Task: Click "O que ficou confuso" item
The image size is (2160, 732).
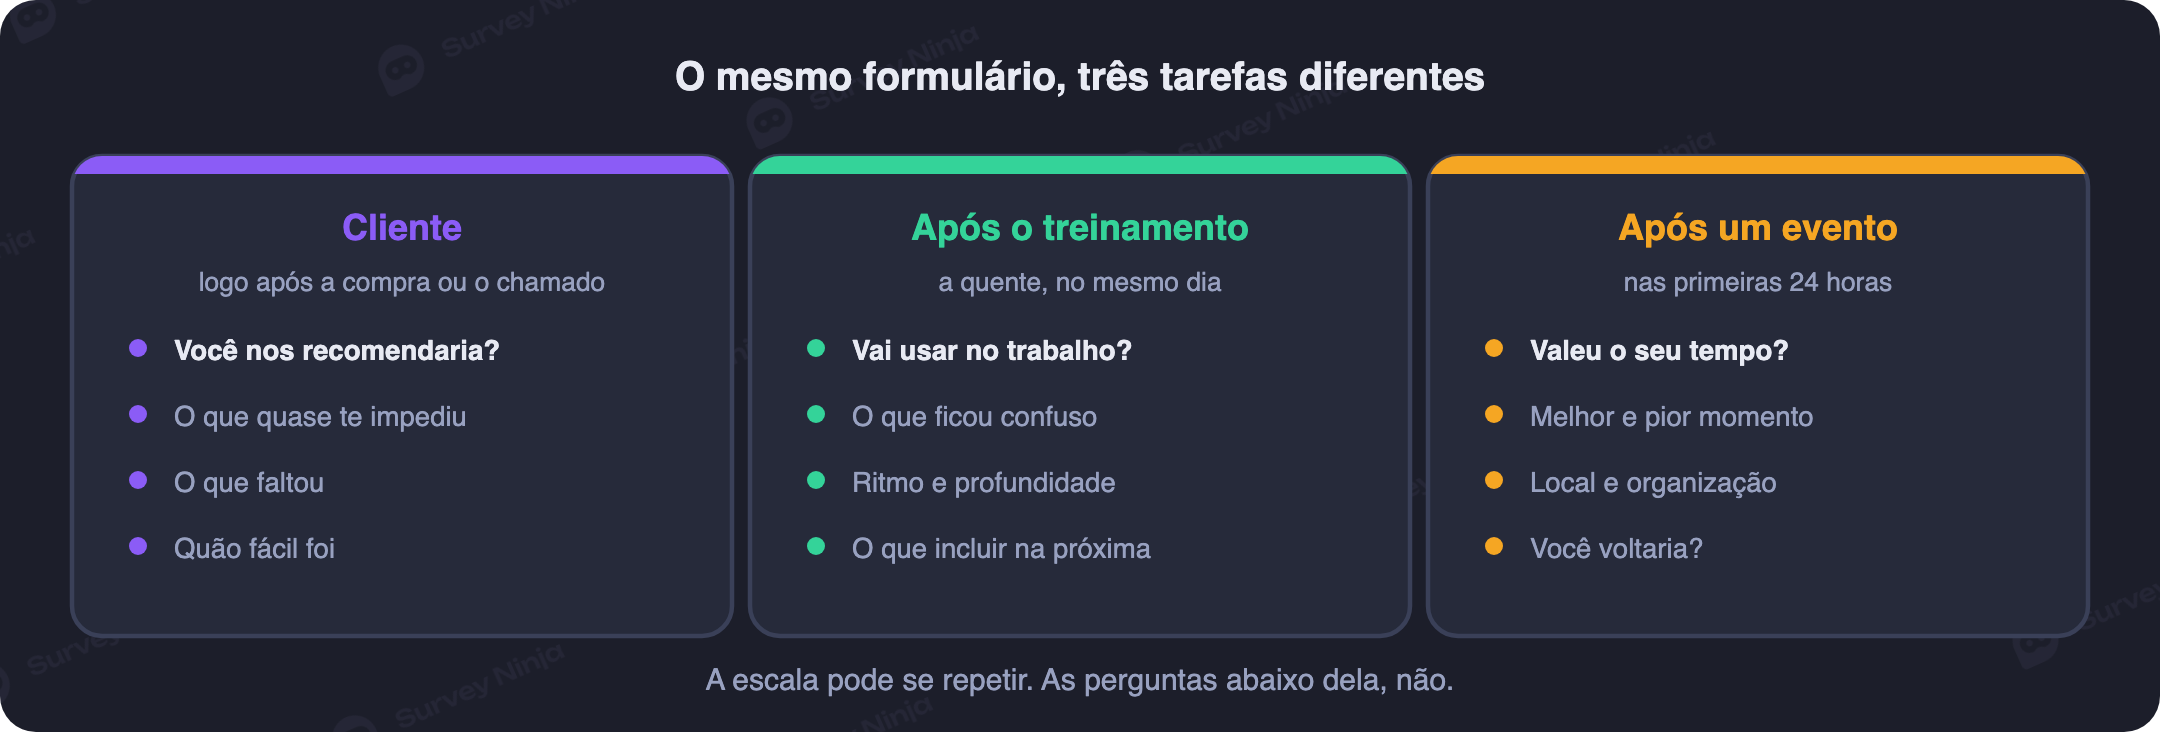Action: (974, 417)
